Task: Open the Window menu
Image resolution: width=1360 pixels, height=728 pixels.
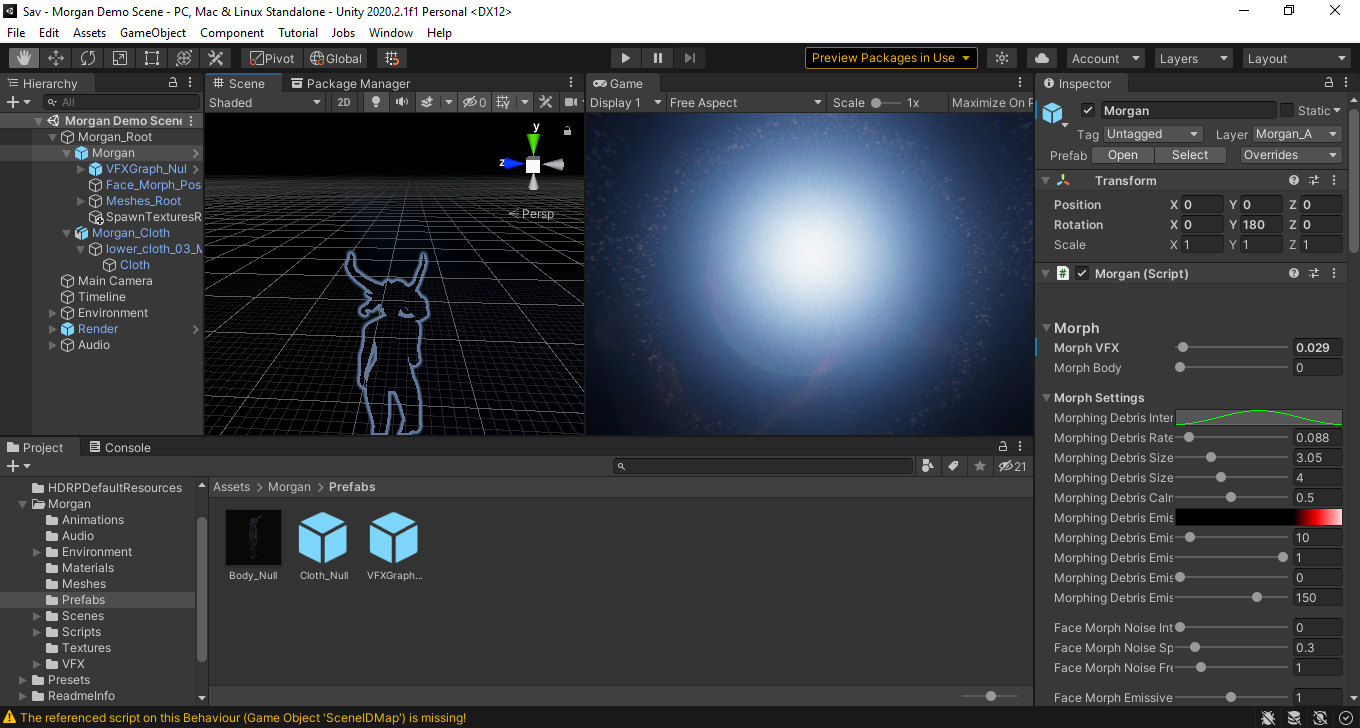Action: pos(391,33)
